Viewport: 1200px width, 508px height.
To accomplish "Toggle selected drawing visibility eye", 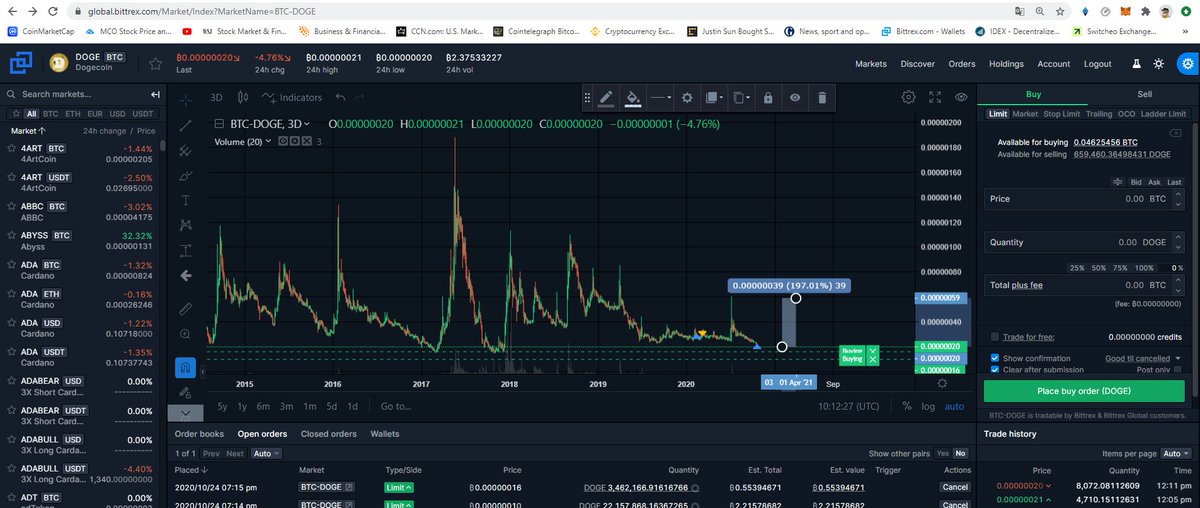I will tap(795, 98).
